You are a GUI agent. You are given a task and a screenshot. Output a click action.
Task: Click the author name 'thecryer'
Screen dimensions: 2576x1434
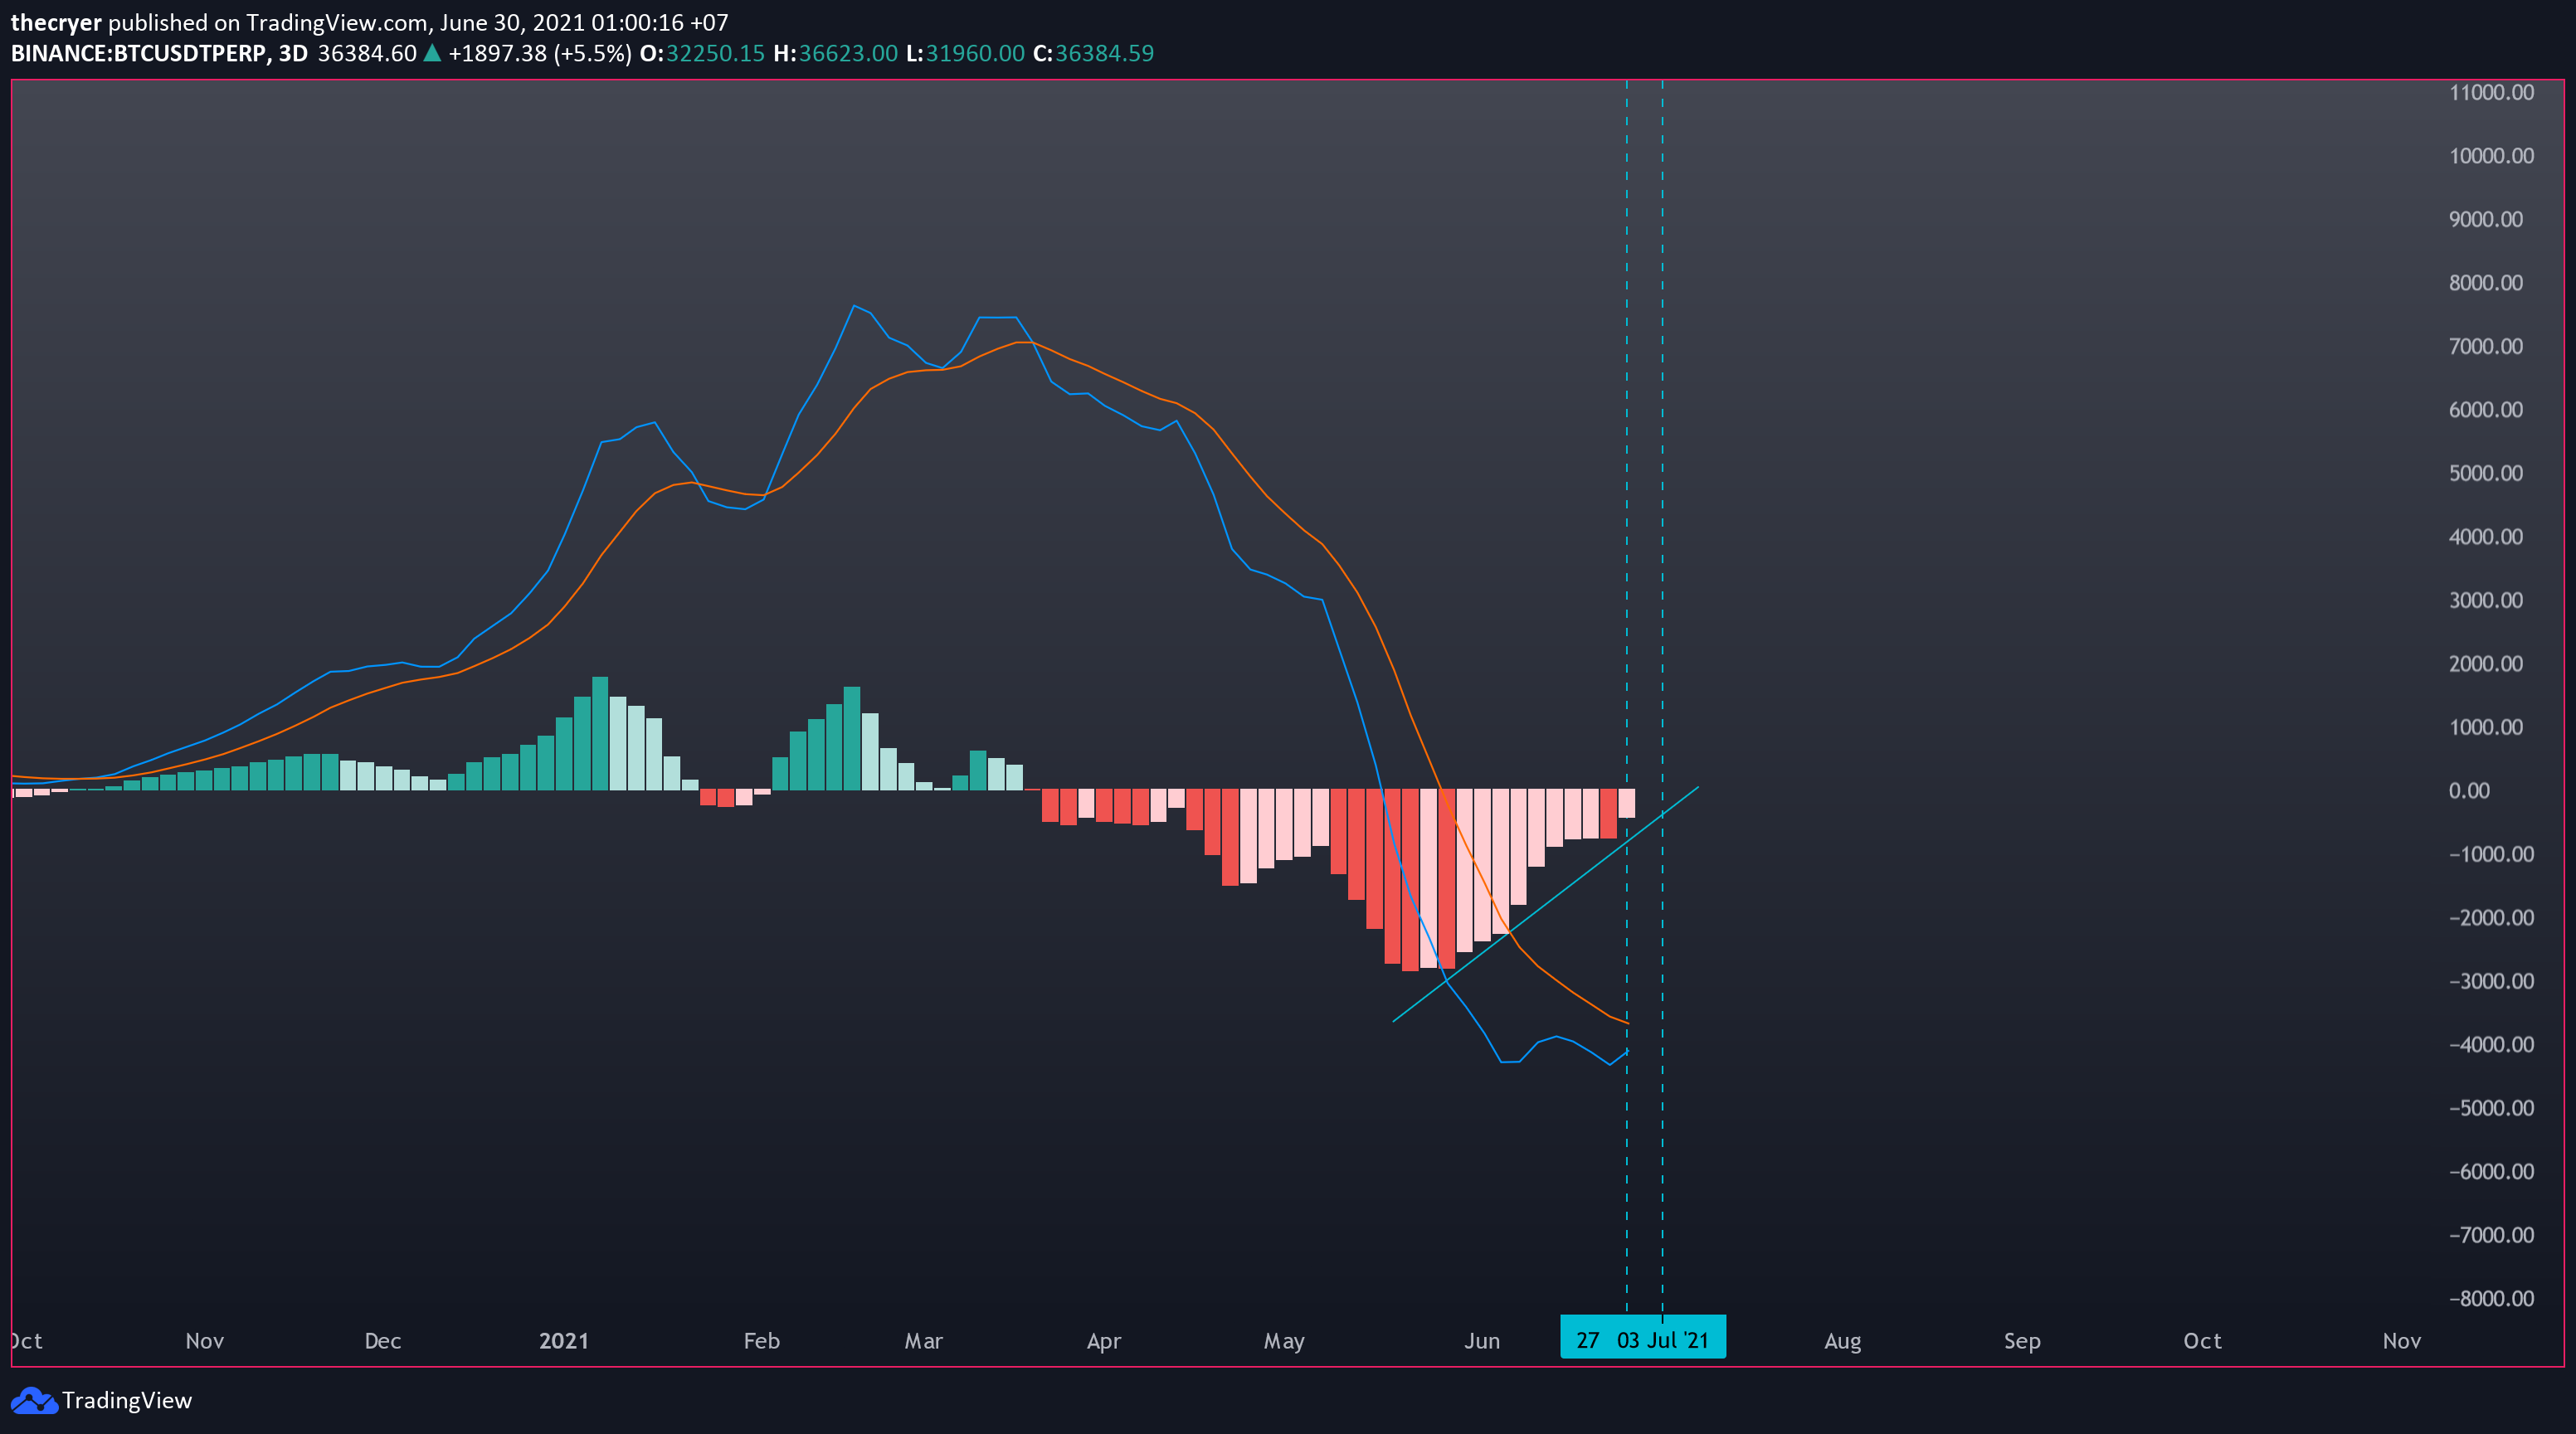[x=56, y=23]
